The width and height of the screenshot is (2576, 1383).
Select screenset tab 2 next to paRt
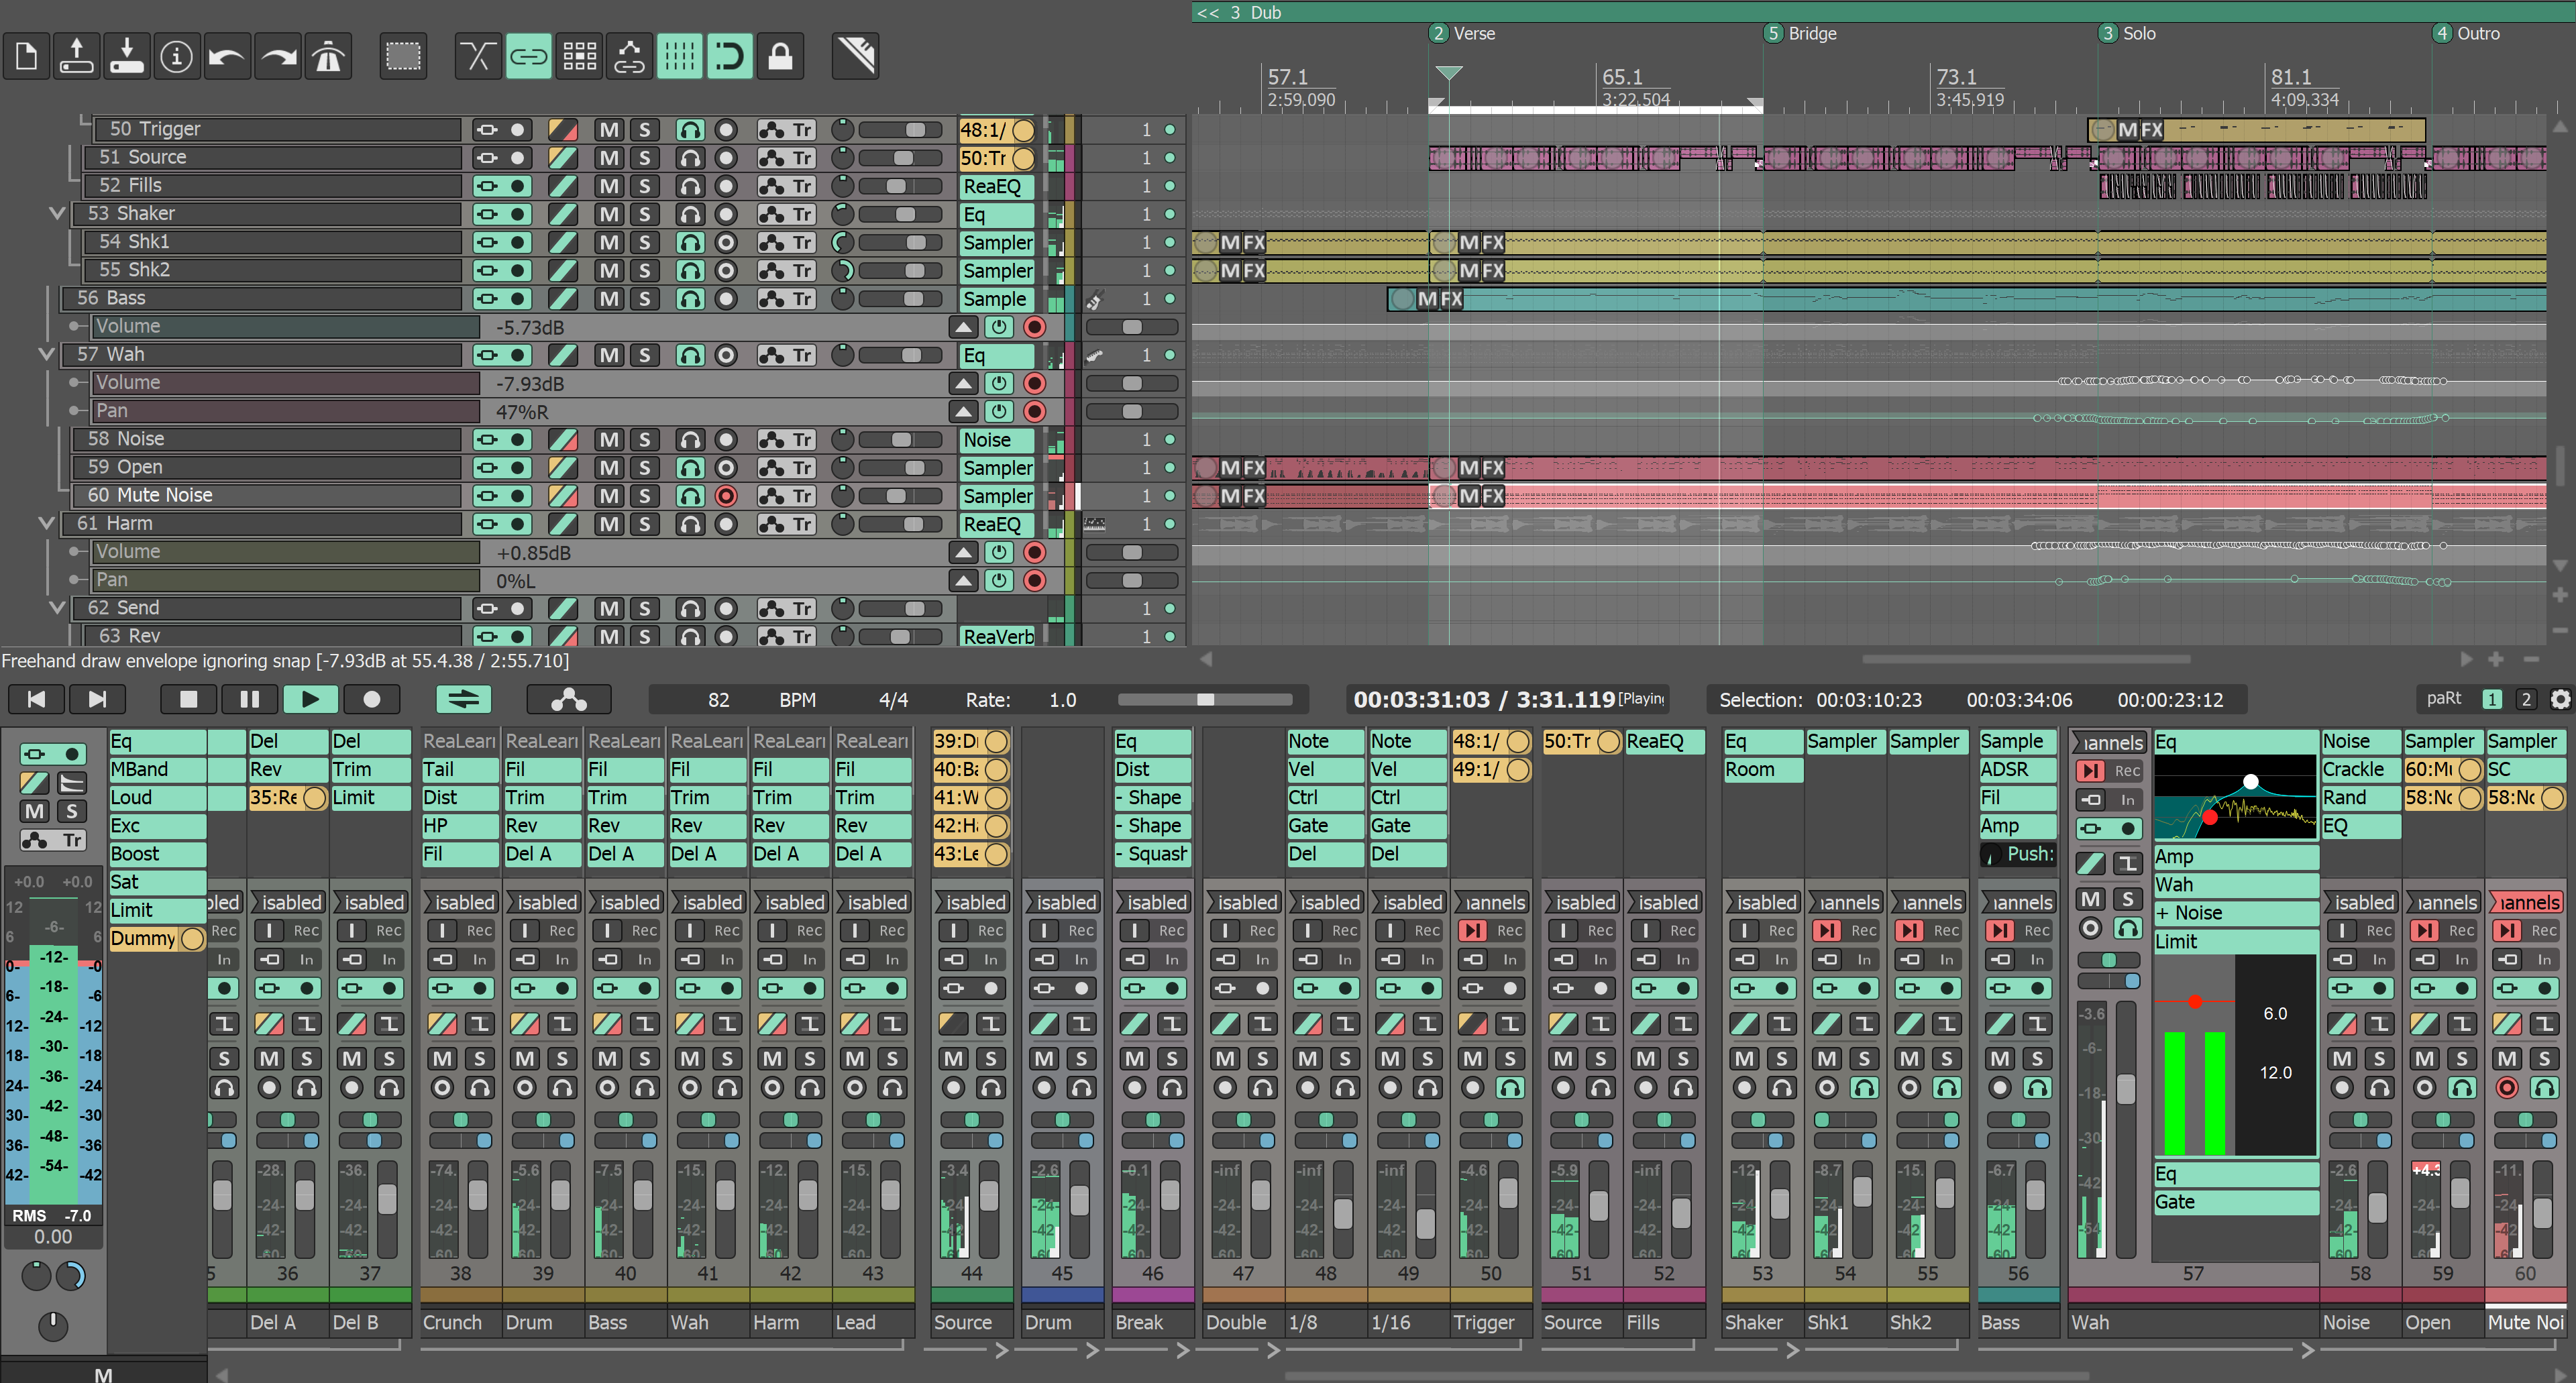pos(2526,699)
